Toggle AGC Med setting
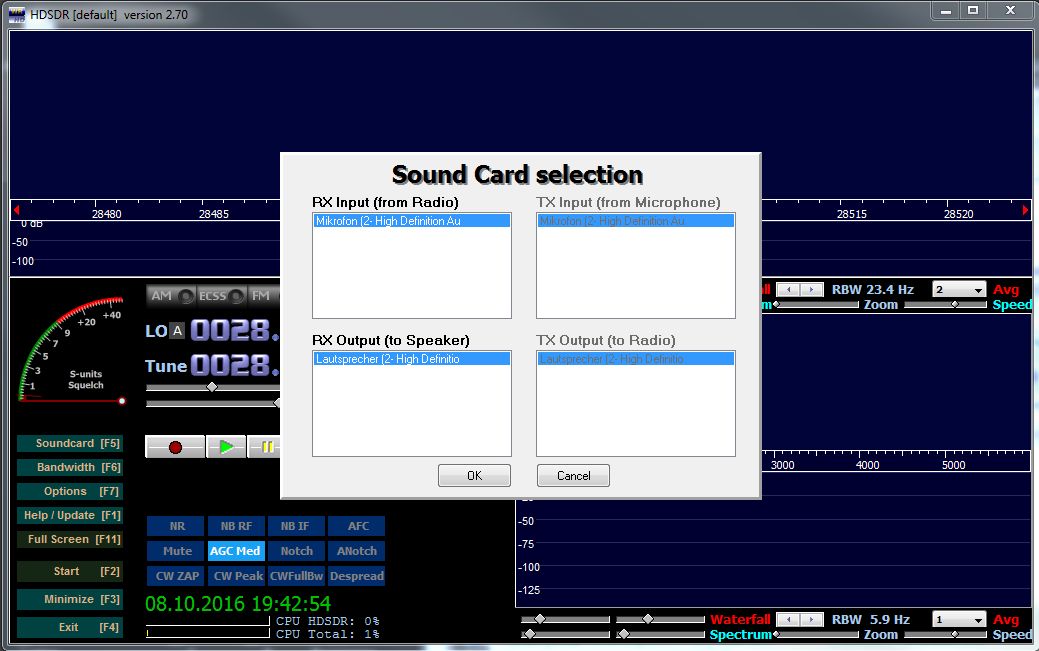Screen dimensions: 1039x651 (235, 551)
